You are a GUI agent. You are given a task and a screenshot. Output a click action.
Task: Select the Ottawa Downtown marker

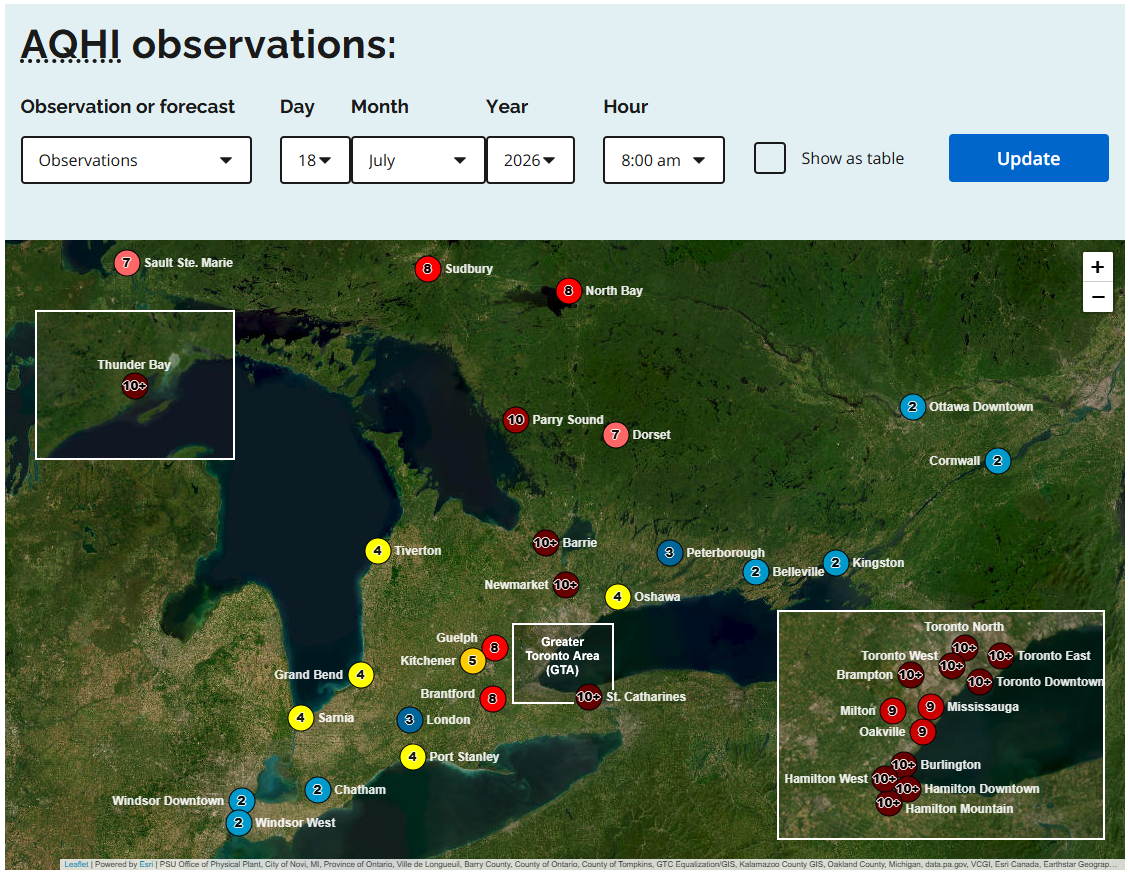pos(912,407)
